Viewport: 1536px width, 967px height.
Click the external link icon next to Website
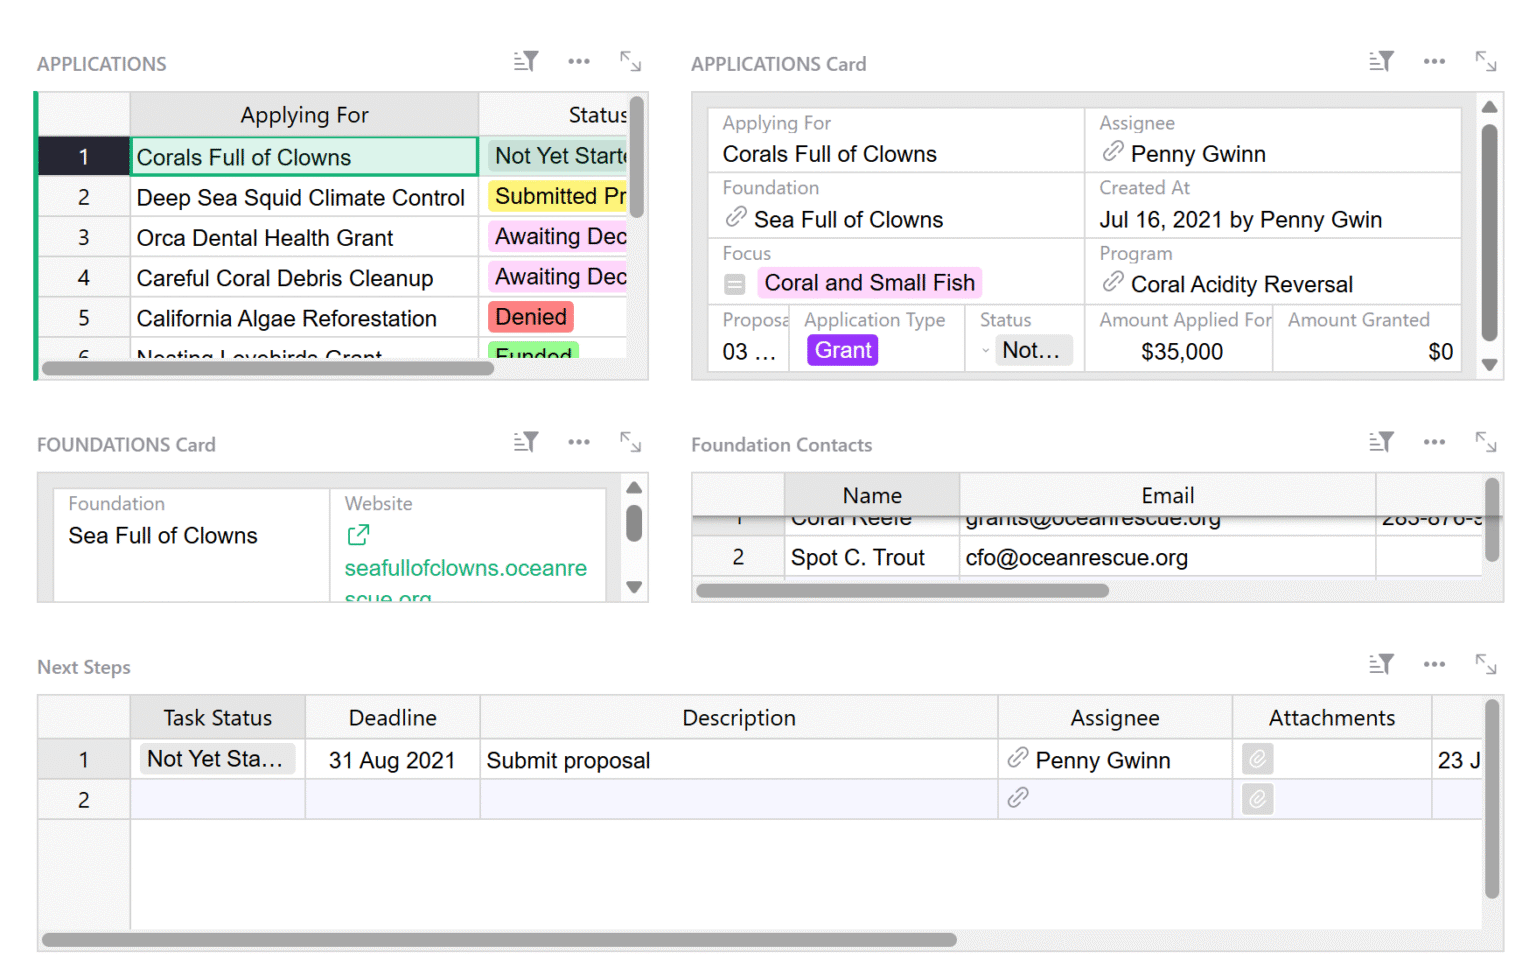(x=357, y=535)
